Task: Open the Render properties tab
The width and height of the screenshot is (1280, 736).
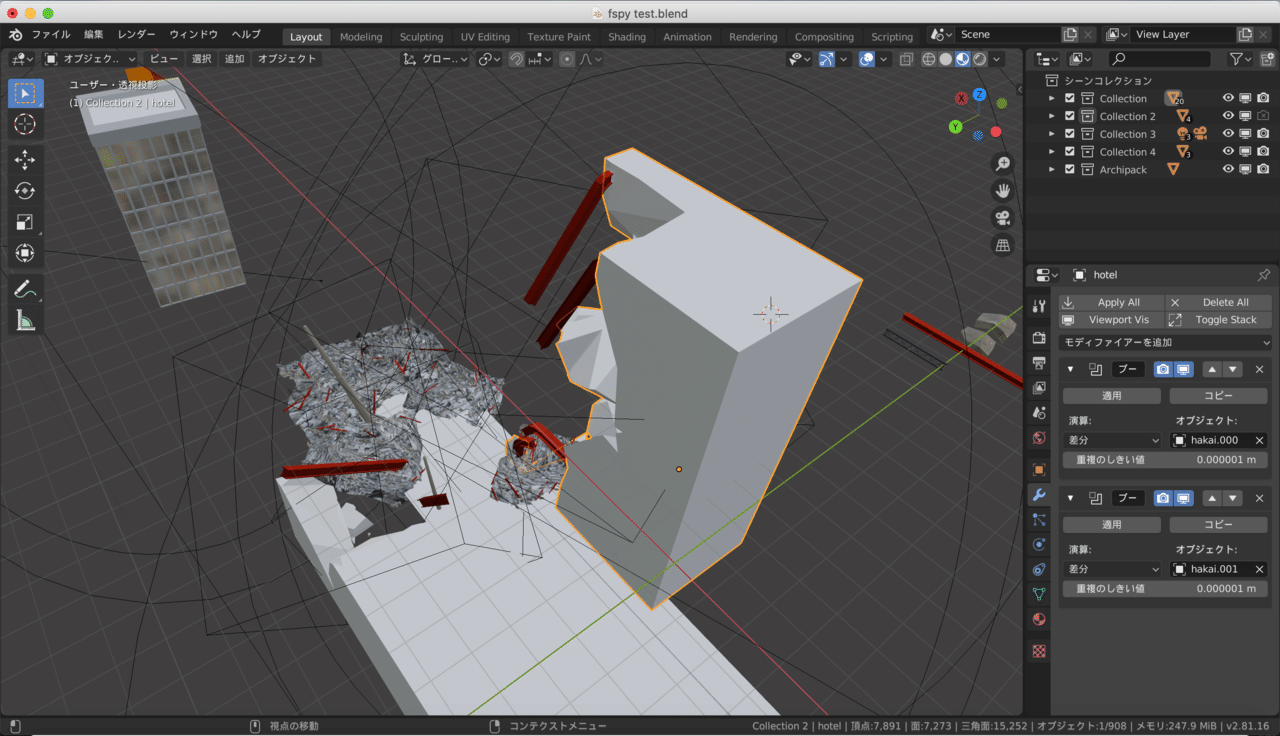Action: [x=1039, y=338]
